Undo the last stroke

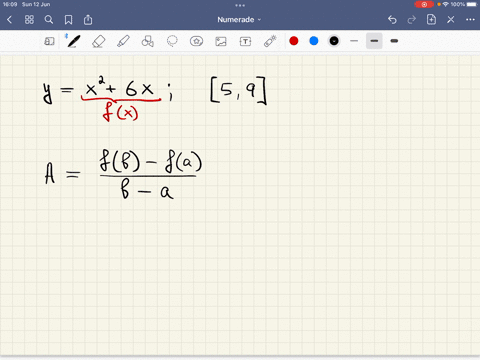point(392,20)
